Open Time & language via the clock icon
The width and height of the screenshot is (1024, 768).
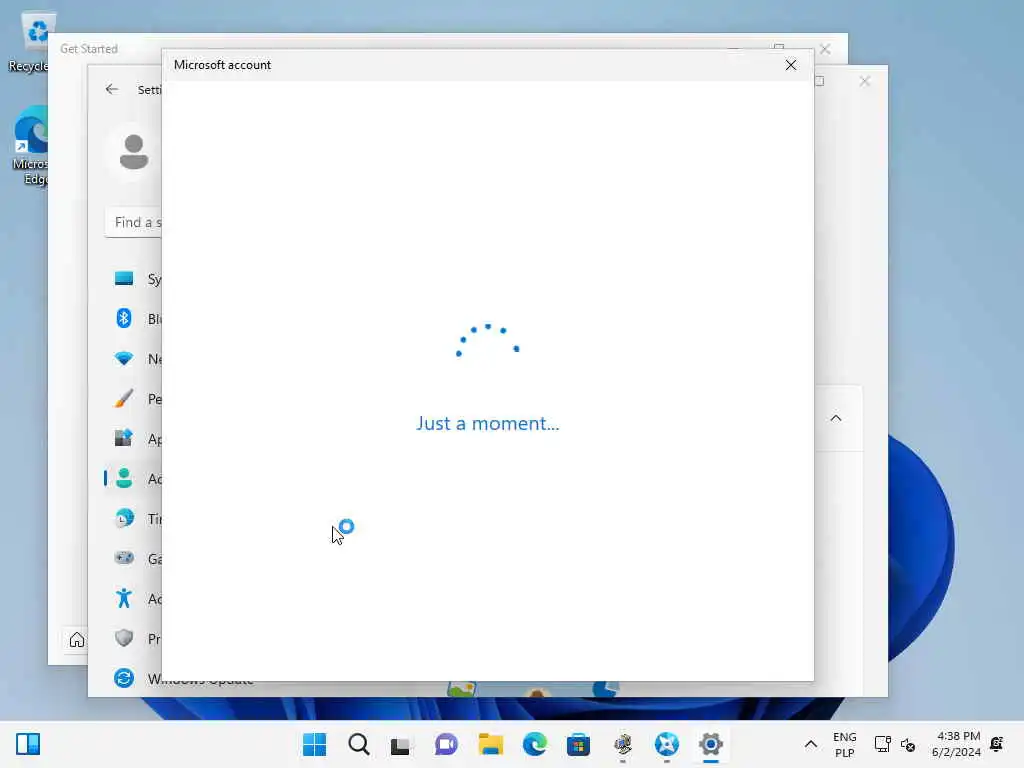tap(123, 519)
